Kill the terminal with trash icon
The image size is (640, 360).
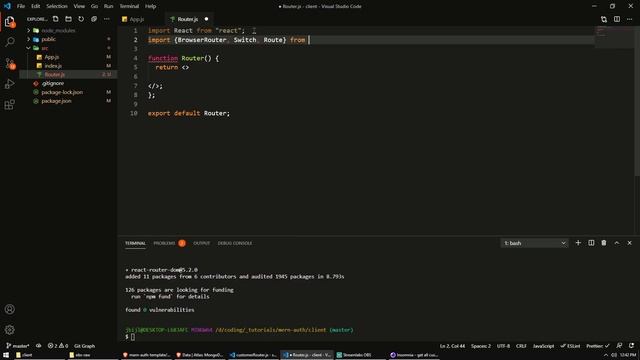pyautogui.click(x=604, y=243)
